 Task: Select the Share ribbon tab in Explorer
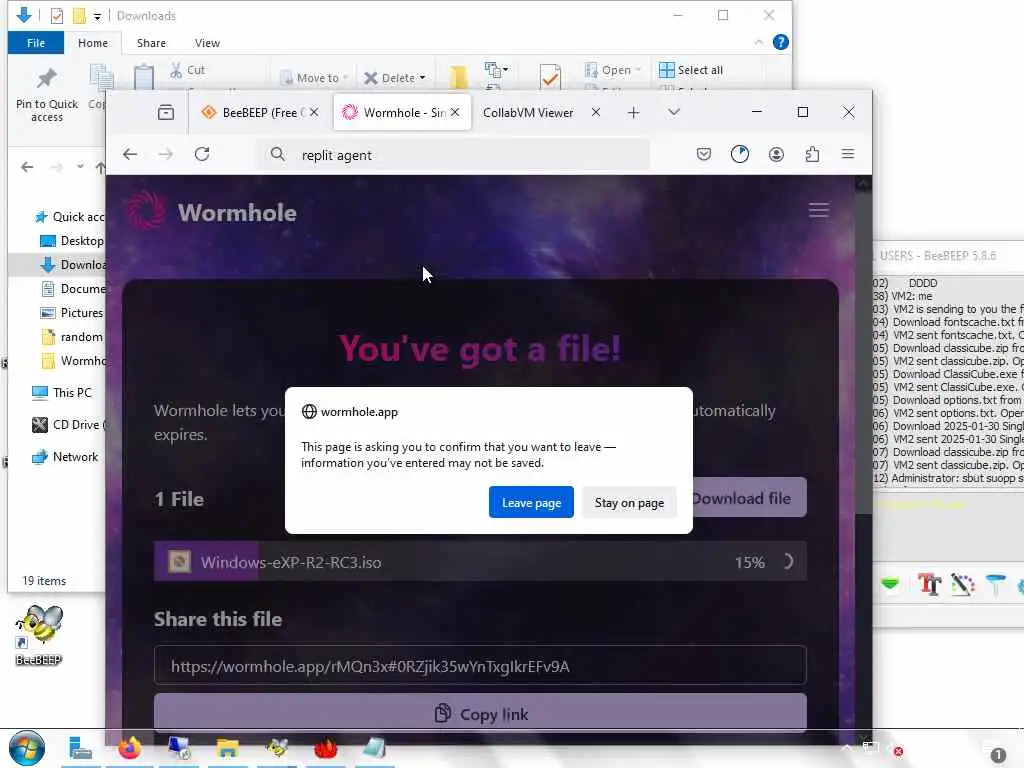[x=151, y=42]
